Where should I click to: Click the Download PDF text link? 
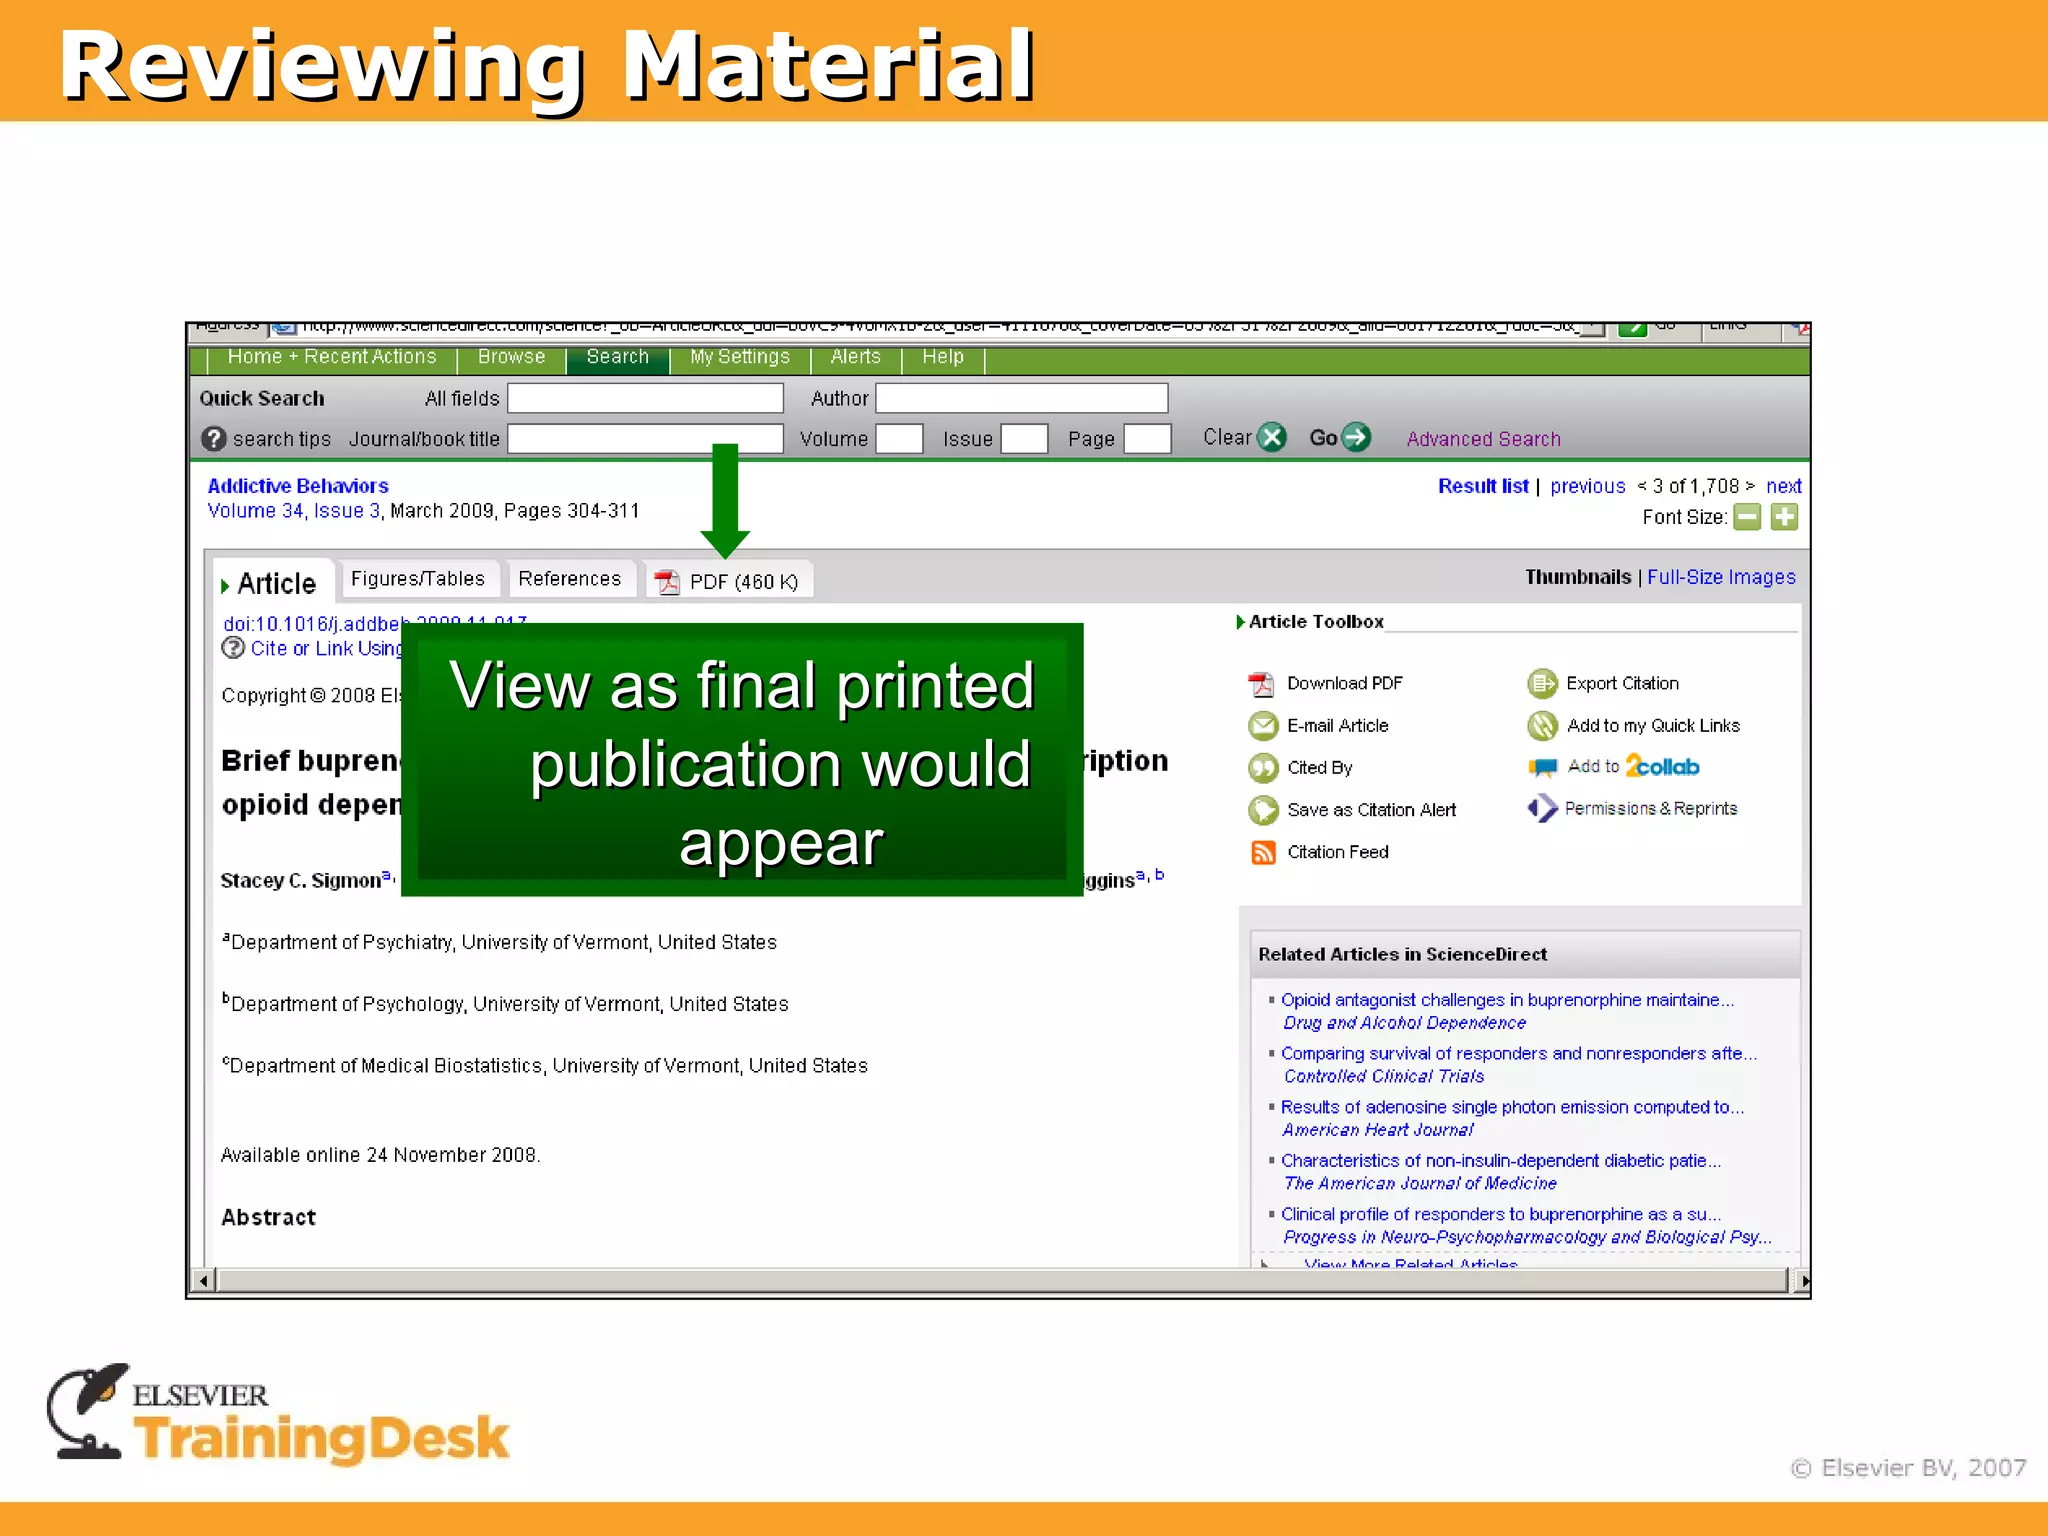click(x=1345, y=683)
